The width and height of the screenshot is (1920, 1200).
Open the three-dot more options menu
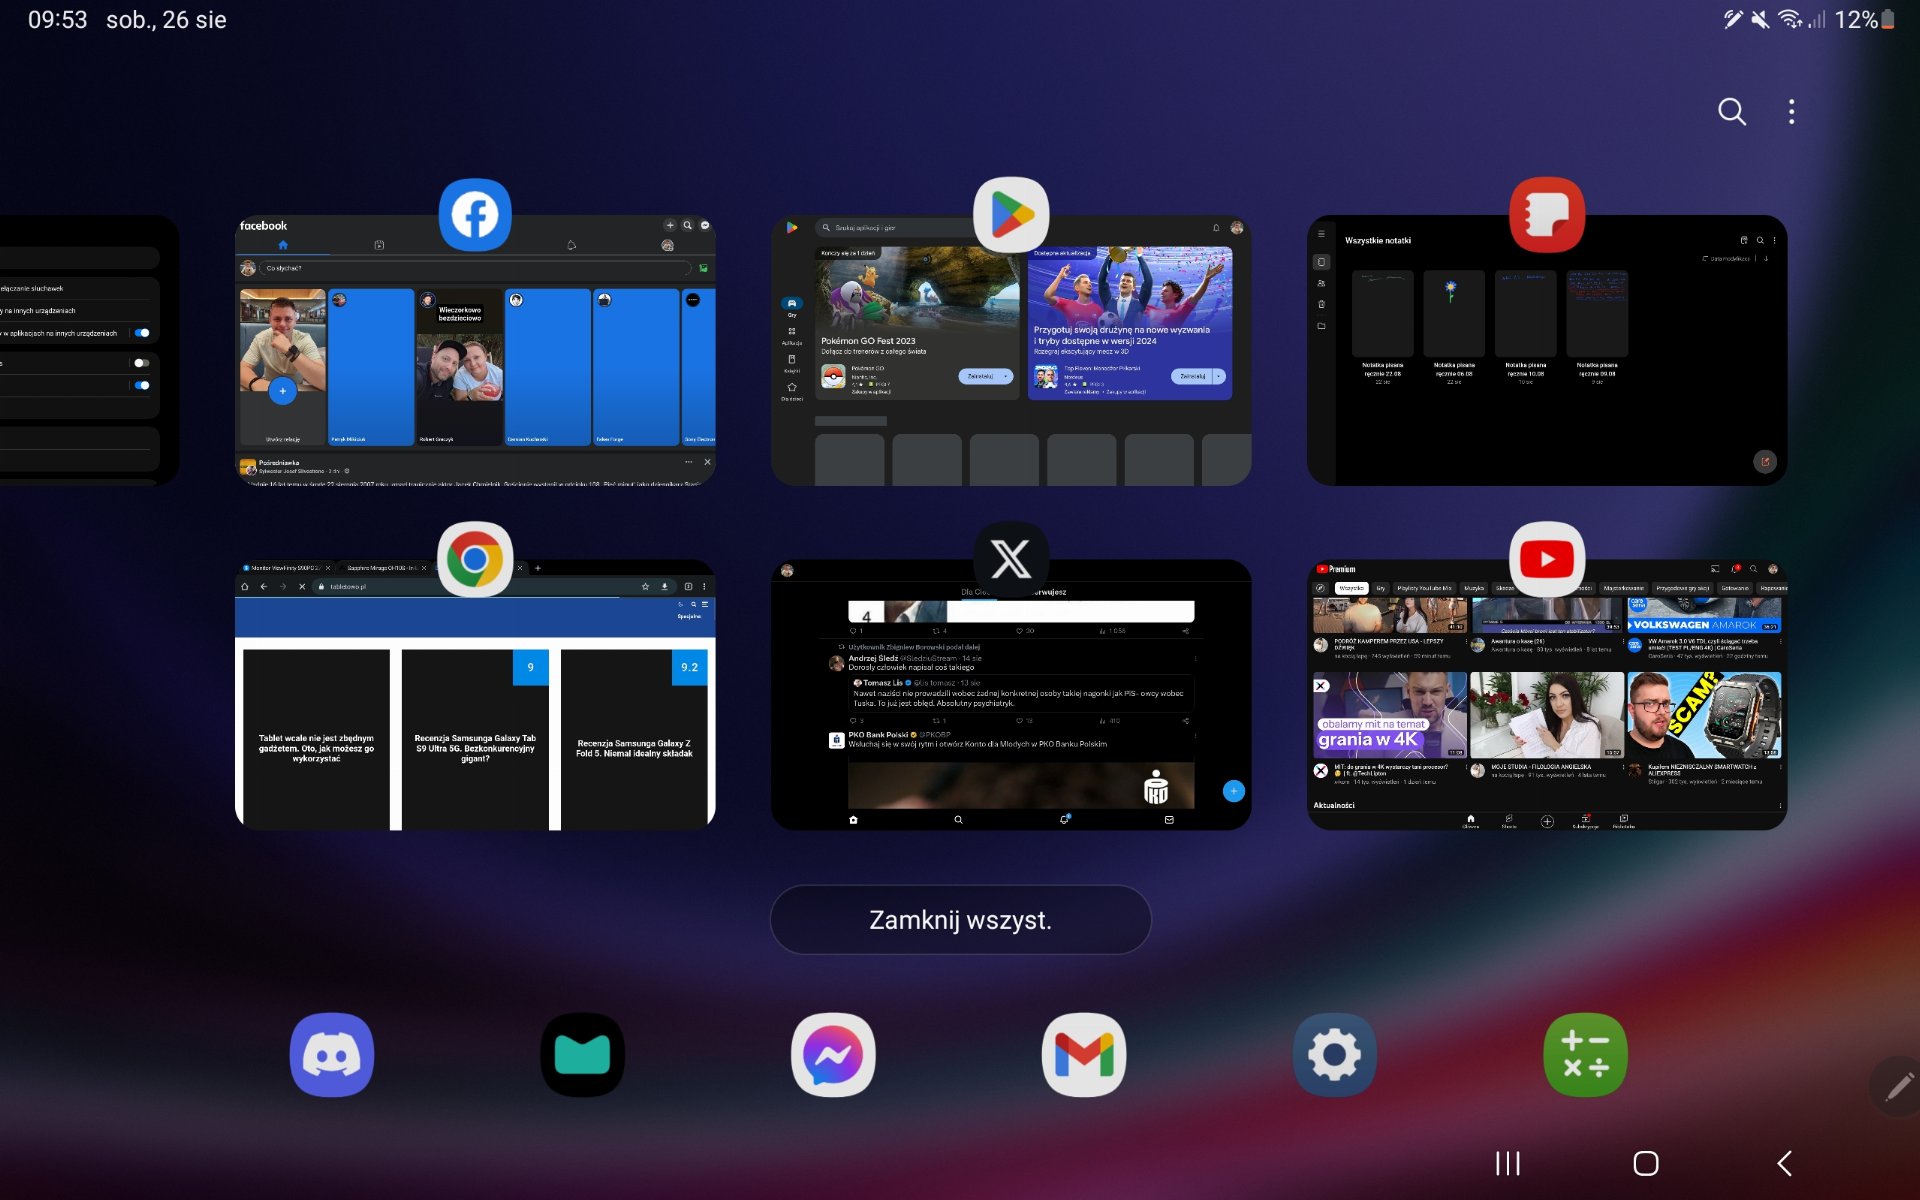1791,112
